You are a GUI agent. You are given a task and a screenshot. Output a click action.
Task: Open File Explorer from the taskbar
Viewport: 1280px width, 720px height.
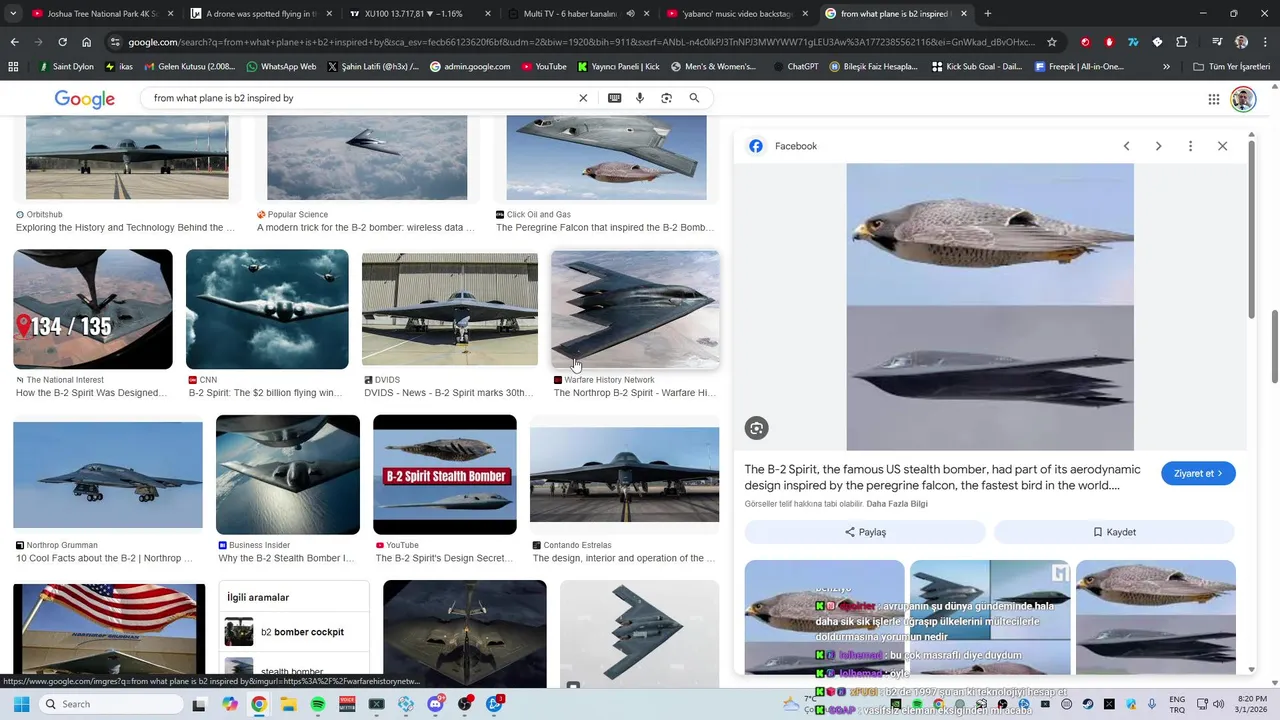tap(288, 704)
